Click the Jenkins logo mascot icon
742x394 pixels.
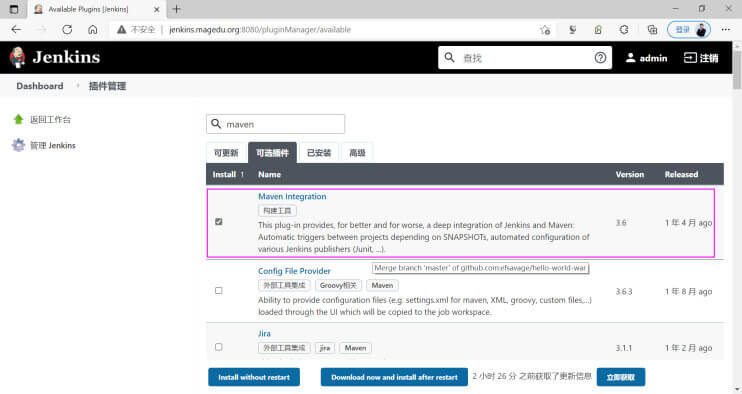(x=18, y=57)
